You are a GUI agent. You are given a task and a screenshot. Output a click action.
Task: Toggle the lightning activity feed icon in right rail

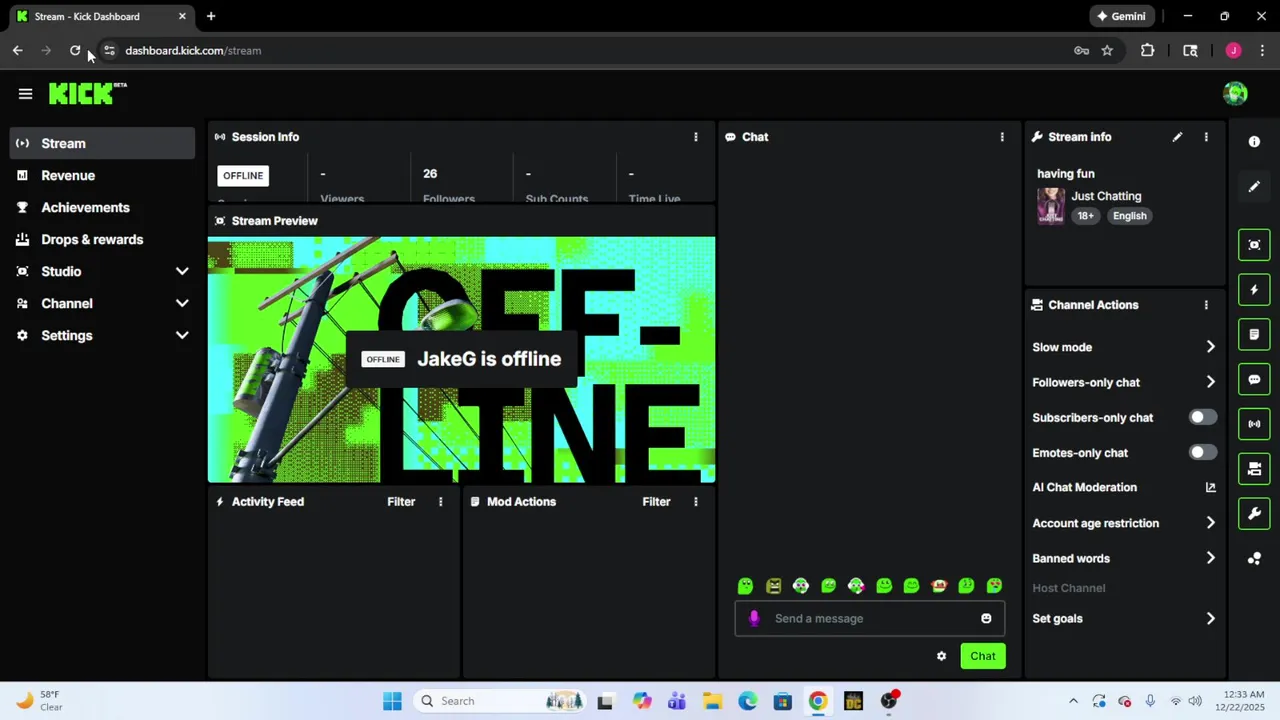[1254, 290]
